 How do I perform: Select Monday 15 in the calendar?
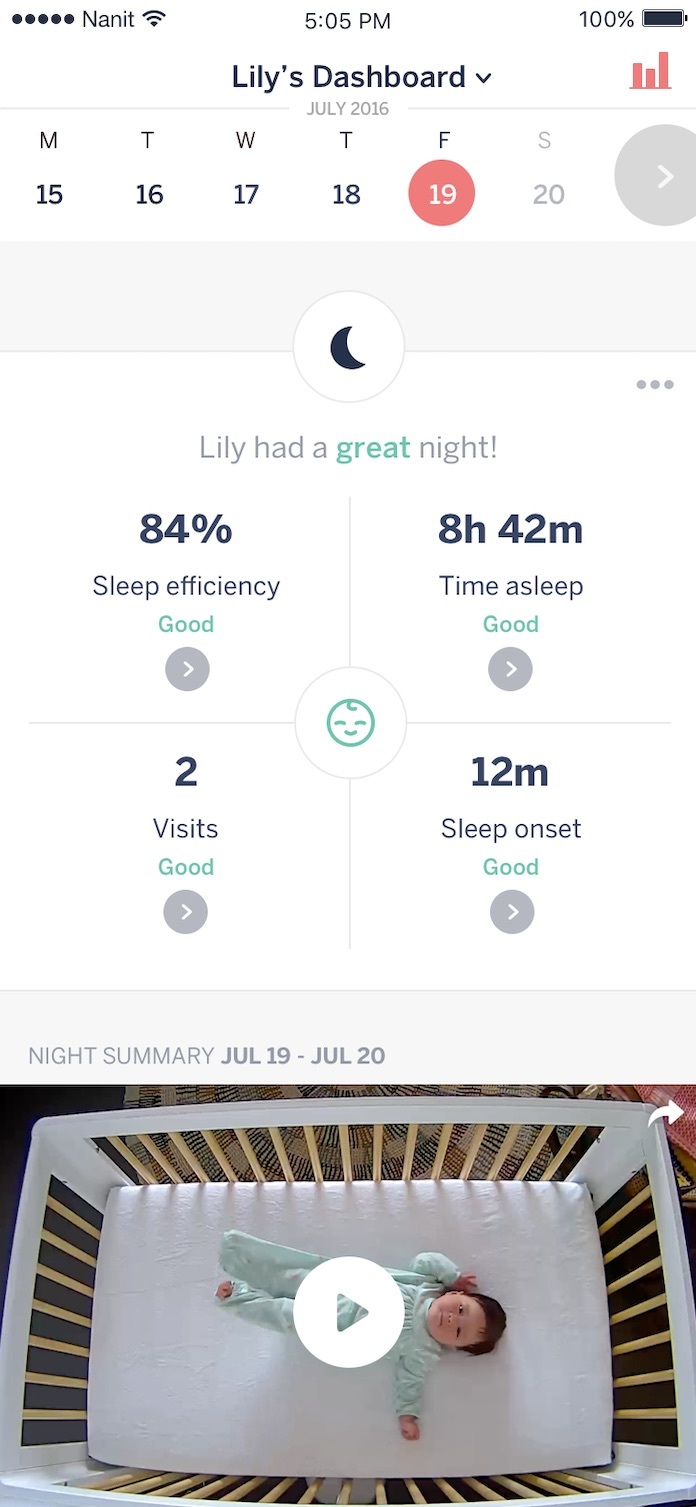[x=49, y=193]
